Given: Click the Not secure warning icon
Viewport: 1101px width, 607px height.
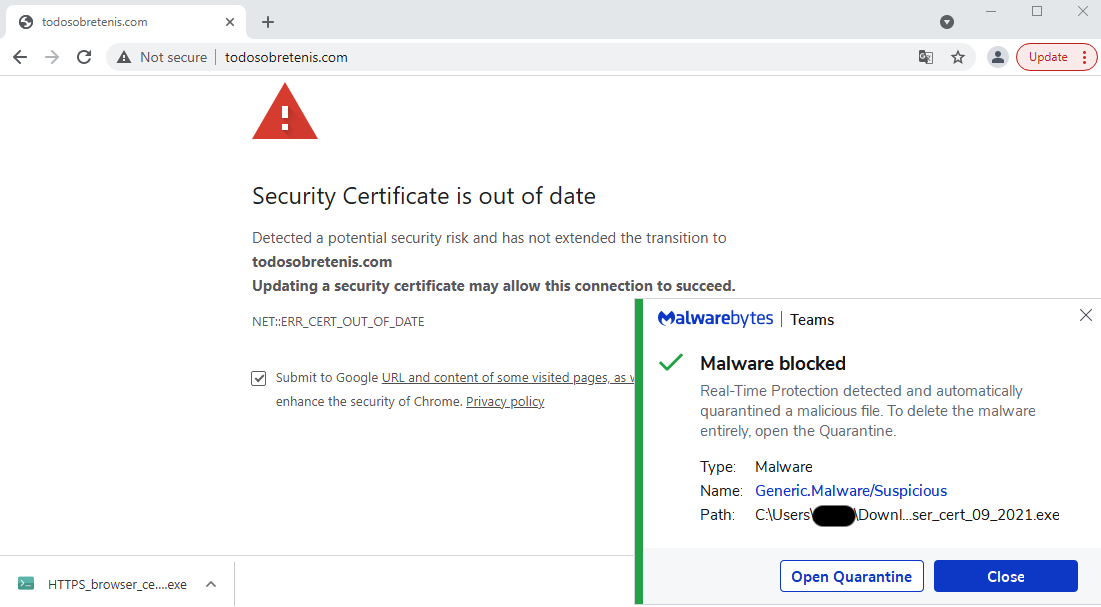Looking at the screenshot, I should point(124,57).
